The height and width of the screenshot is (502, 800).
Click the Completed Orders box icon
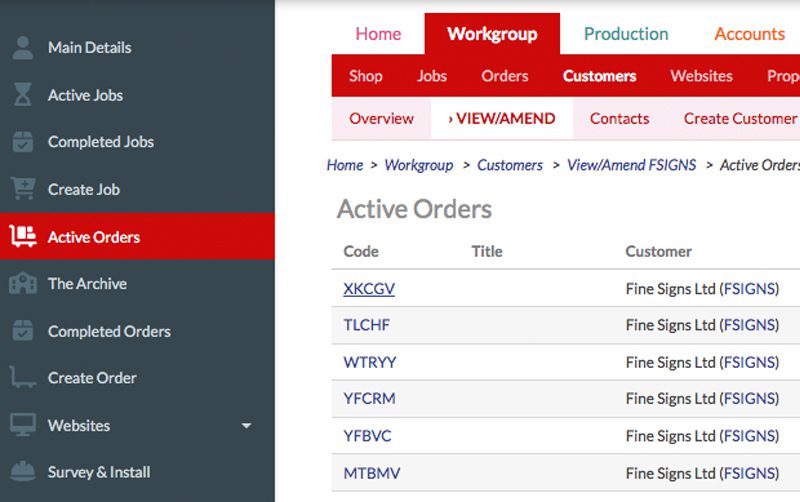click(22, 331)
